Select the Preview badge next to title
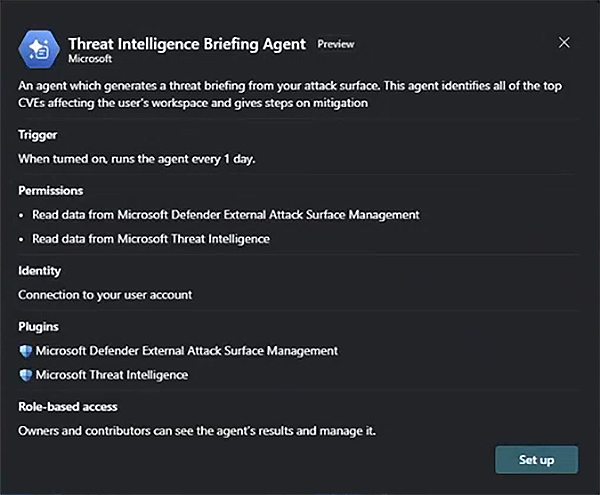The height and width of the screenshot is (495, 600). coord(336,44)
